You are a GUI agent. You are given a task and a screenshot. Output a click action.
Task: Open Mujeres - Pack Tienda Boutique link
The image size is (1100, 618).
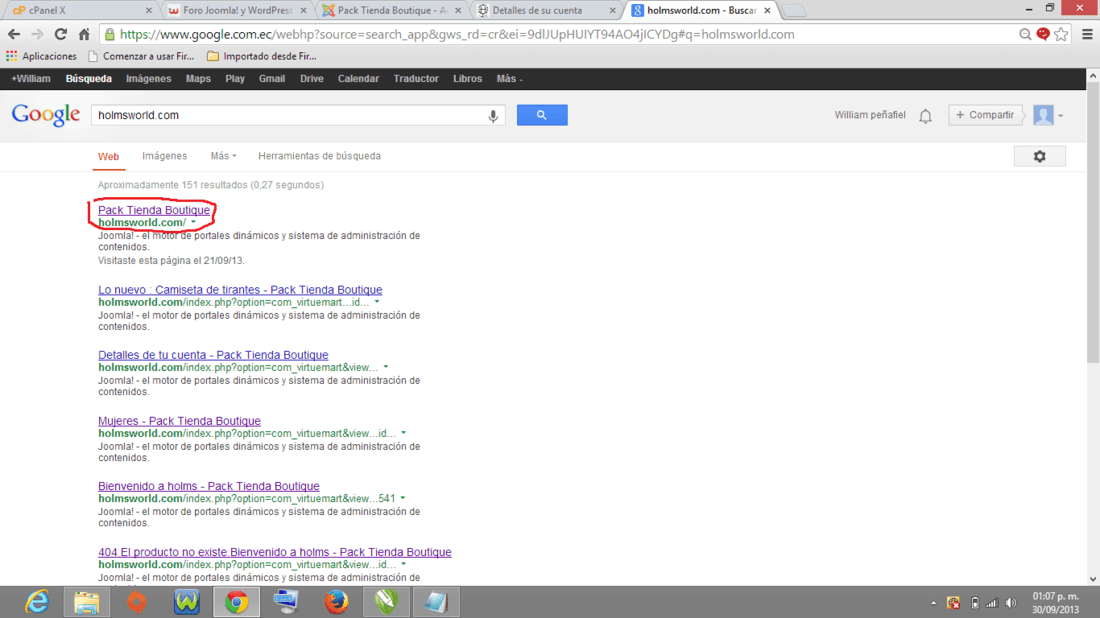coord(179,421)
